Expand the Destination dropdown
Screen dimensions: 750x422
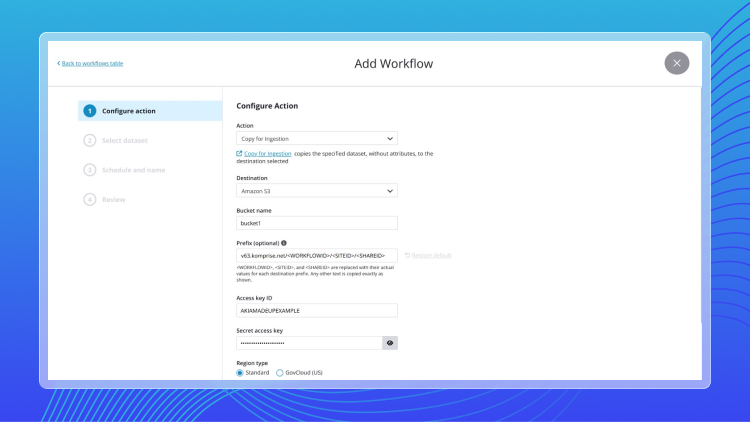pos(317,190)
